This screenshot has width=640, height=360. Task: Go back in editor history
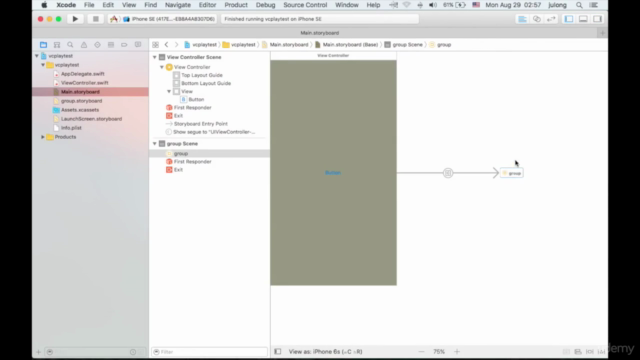click(167, 44)
